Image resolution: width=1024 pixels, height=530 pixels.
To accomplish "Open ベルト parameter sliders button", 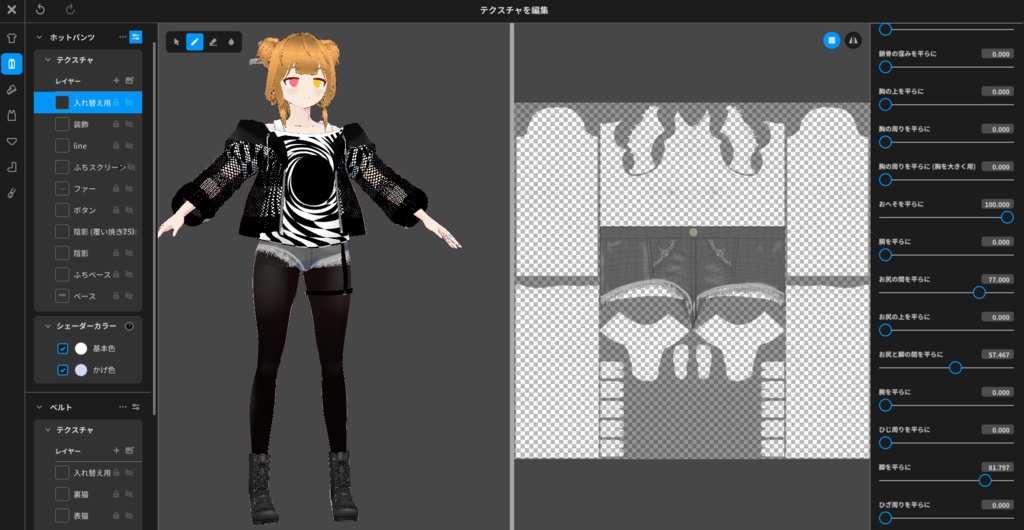I will coord(136,407).
